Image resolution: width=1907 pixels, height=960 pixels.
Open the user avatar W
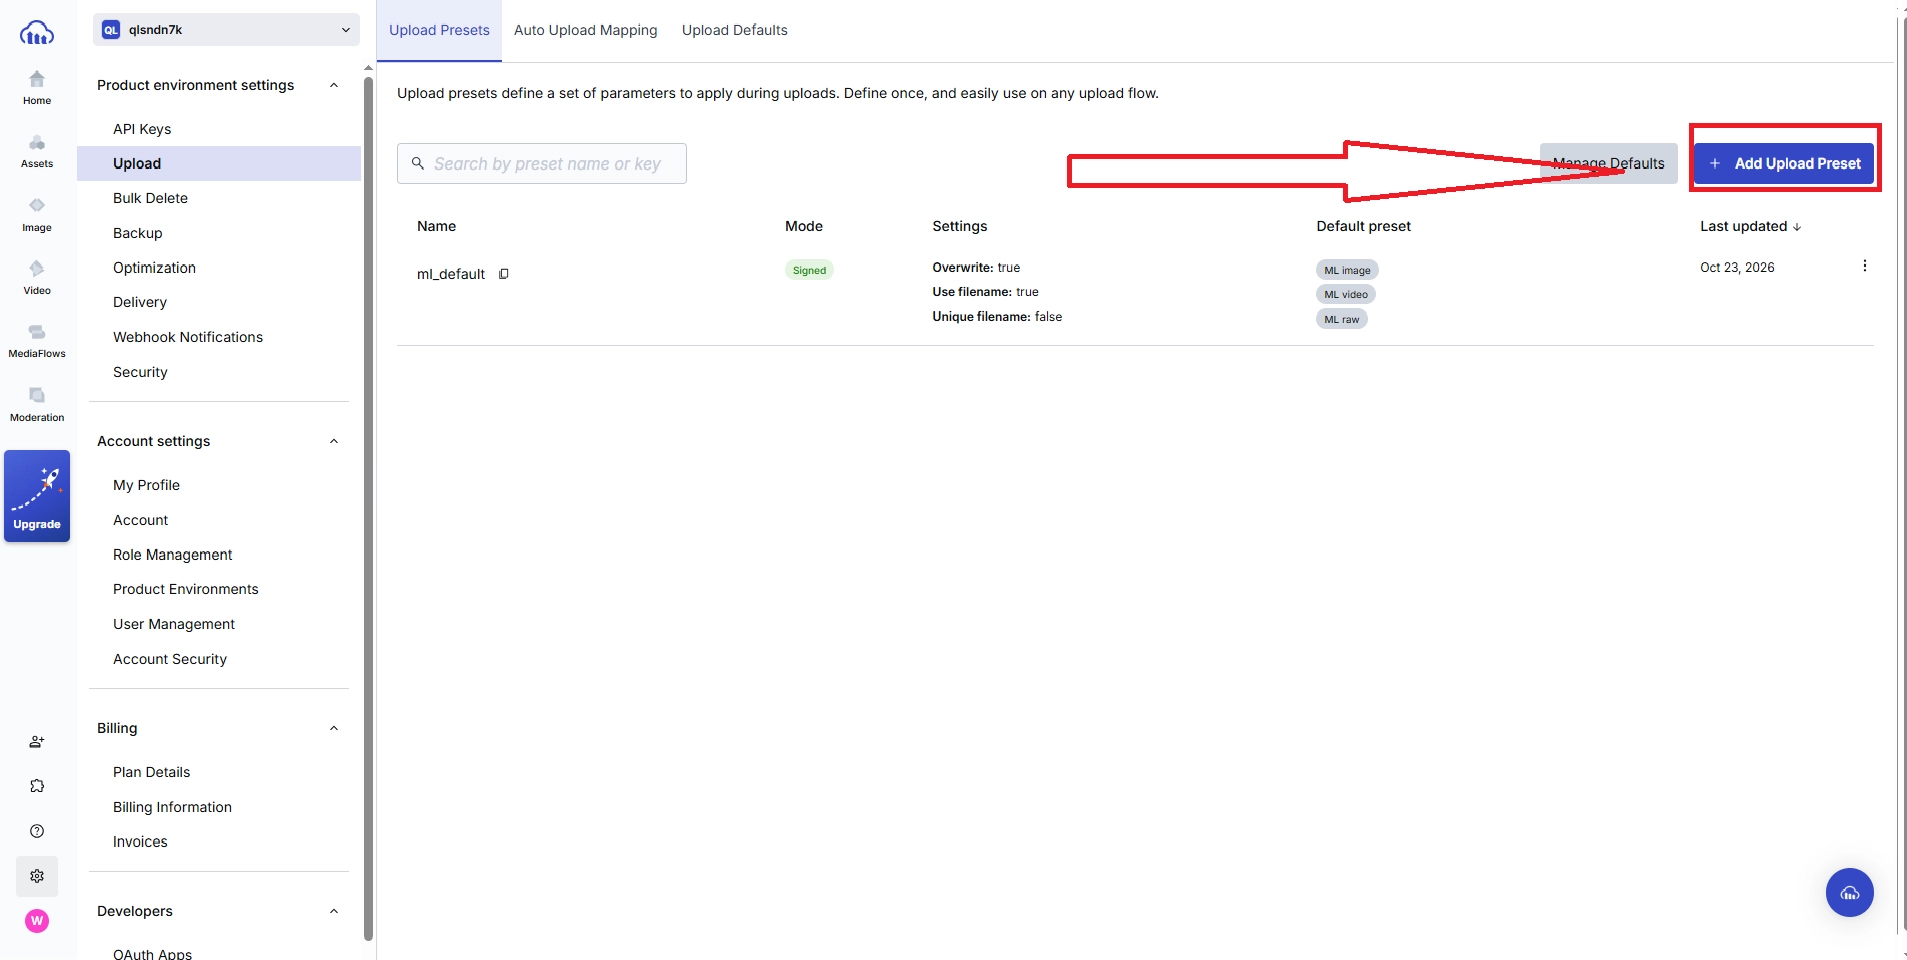pos(37,921)
